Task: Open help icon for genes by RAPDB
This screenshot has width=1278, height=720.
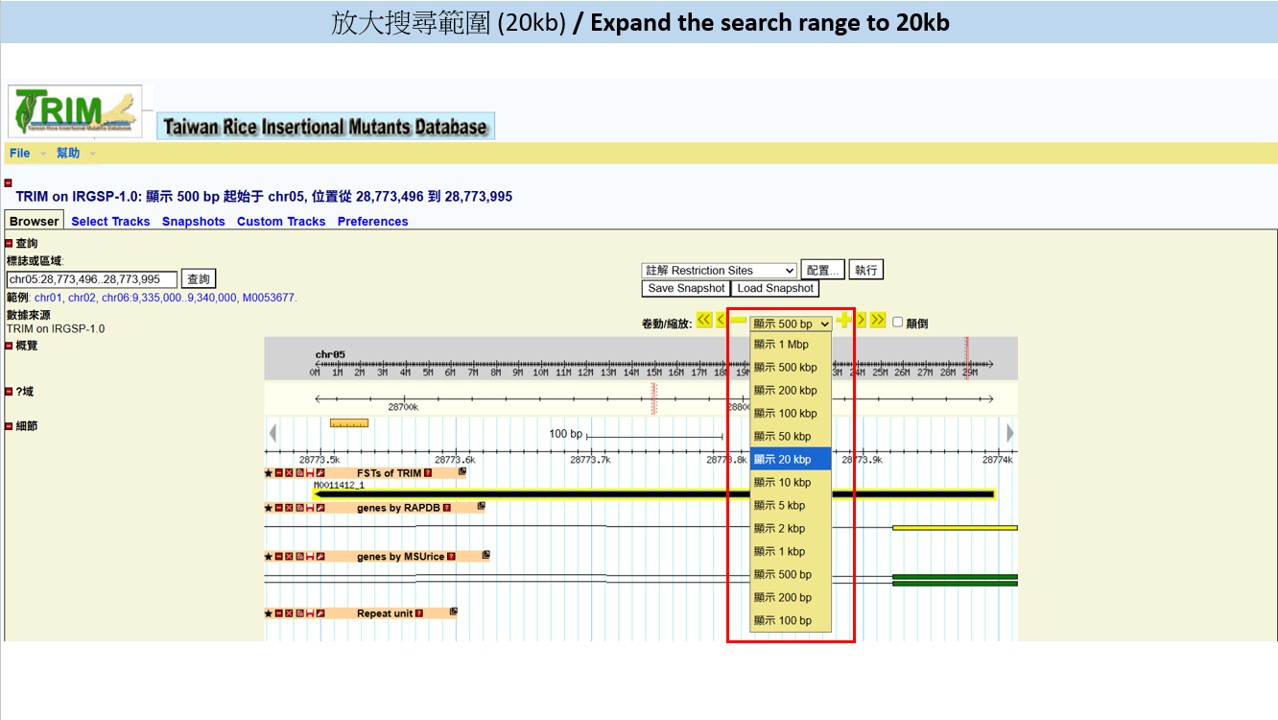Action: click(447, 508)
